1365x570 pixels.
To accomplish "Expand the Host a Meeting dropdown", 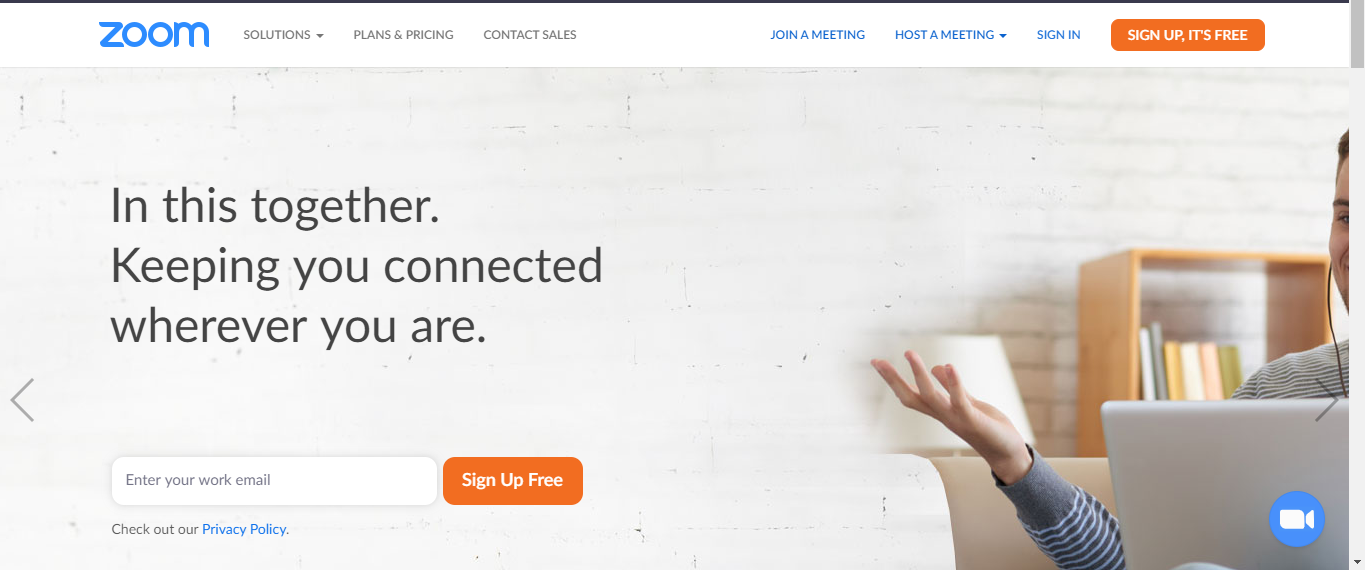I will coord(950,35).
